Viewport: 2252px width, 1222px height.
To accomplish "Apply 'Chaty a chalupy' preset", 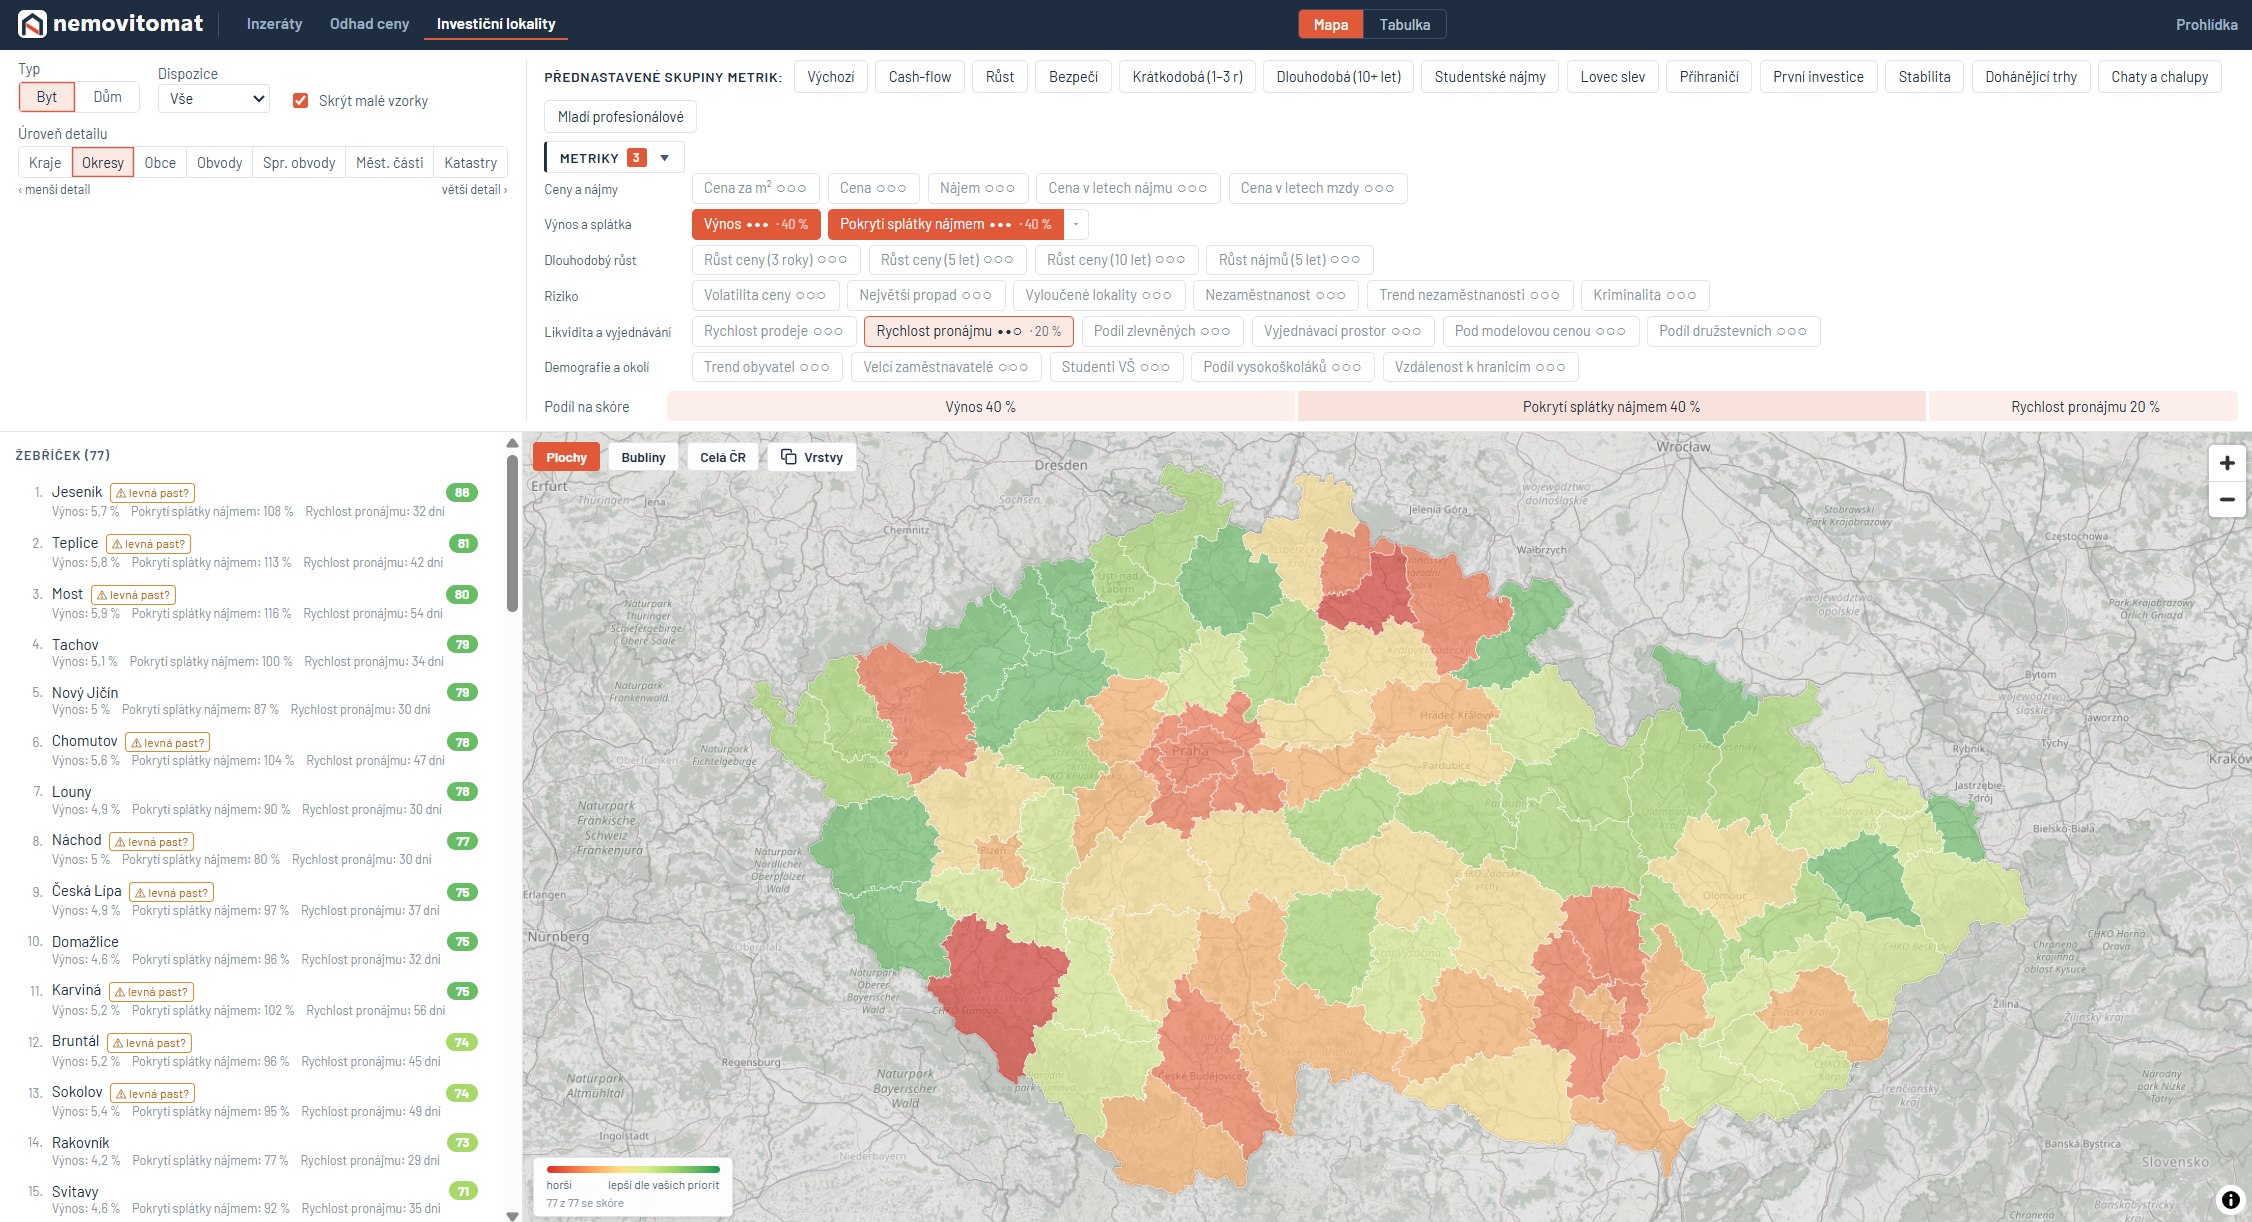I will [2159, 77].
